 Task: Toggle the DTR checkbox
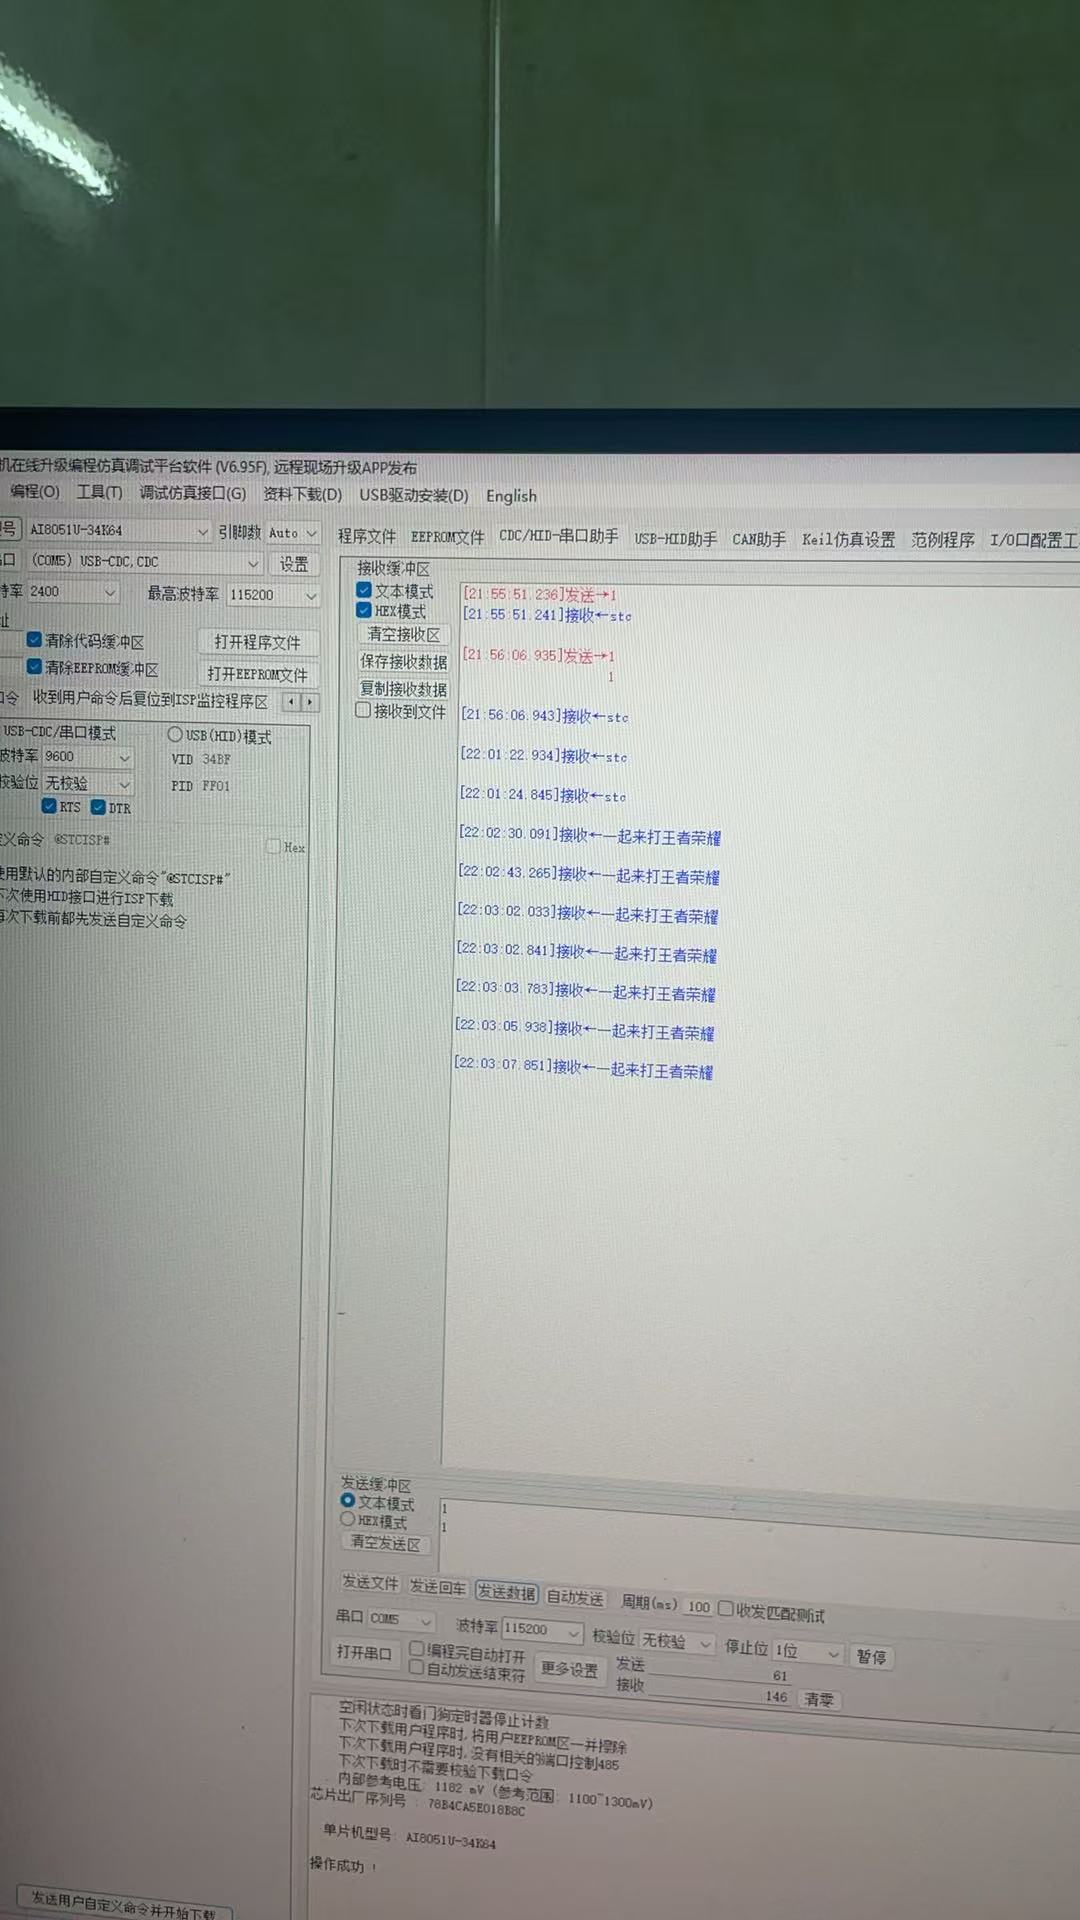pos(98,807)
